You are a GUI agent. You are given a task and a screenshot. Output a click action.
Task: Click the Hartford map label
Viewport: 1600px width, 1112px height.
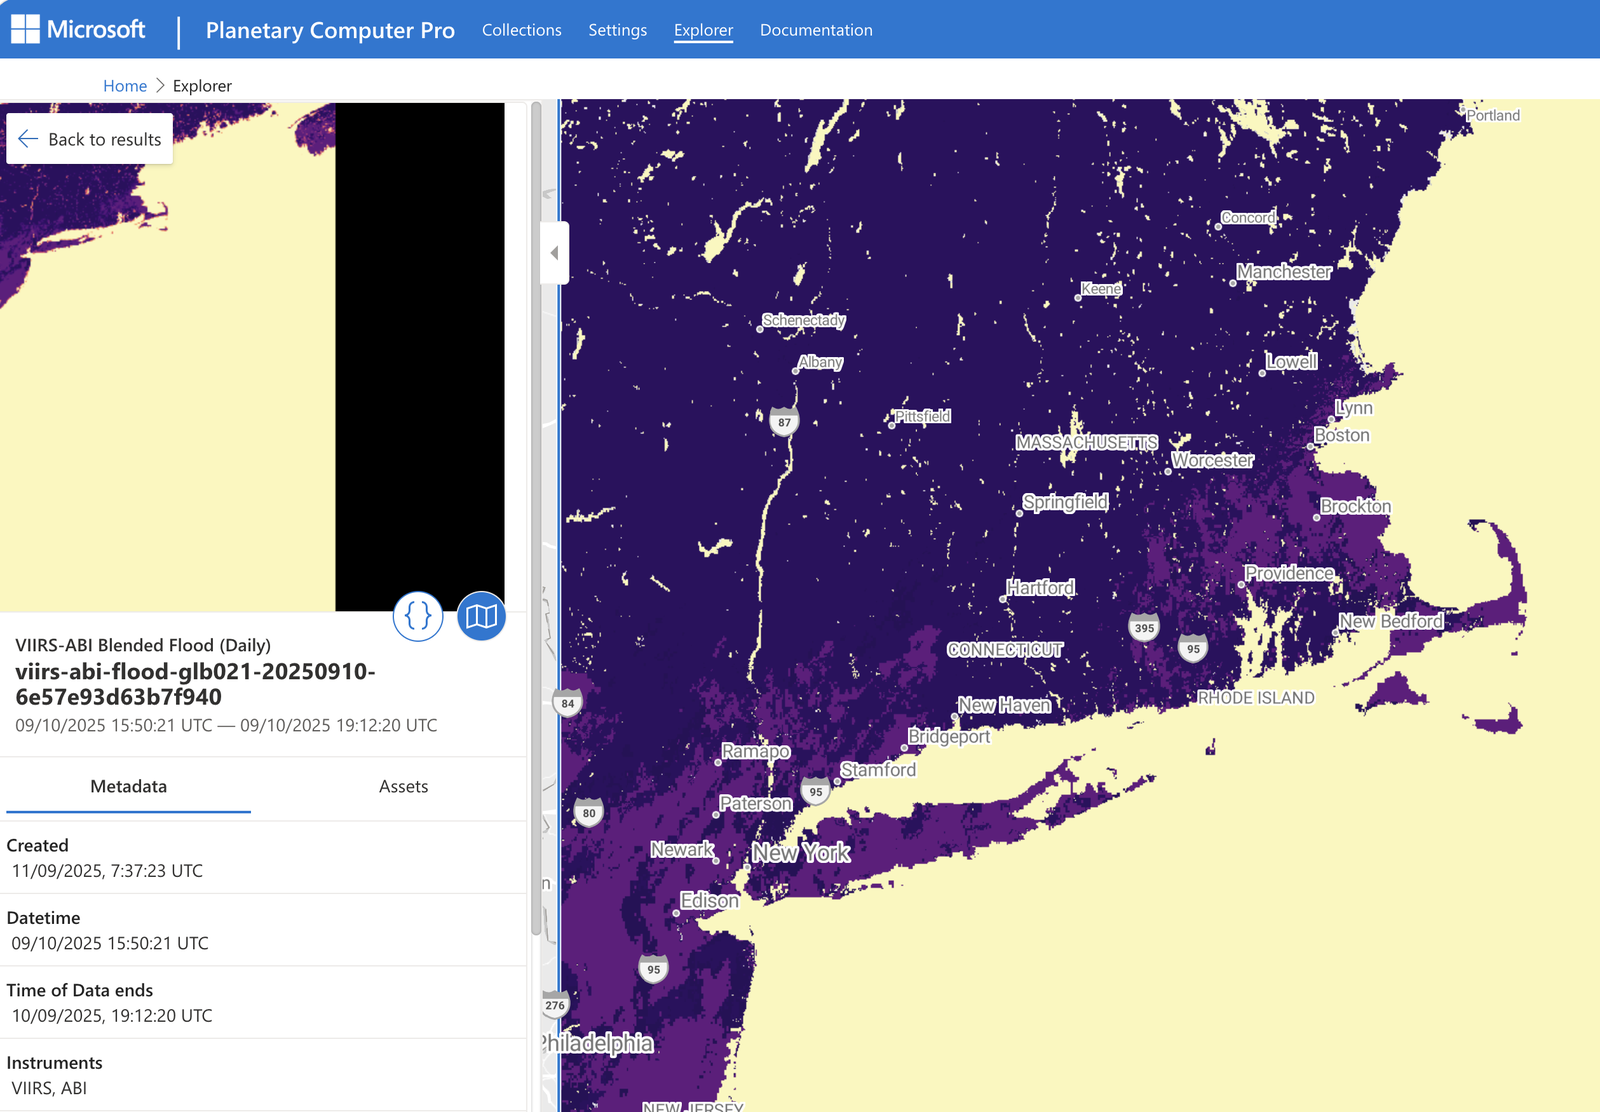1041,588
